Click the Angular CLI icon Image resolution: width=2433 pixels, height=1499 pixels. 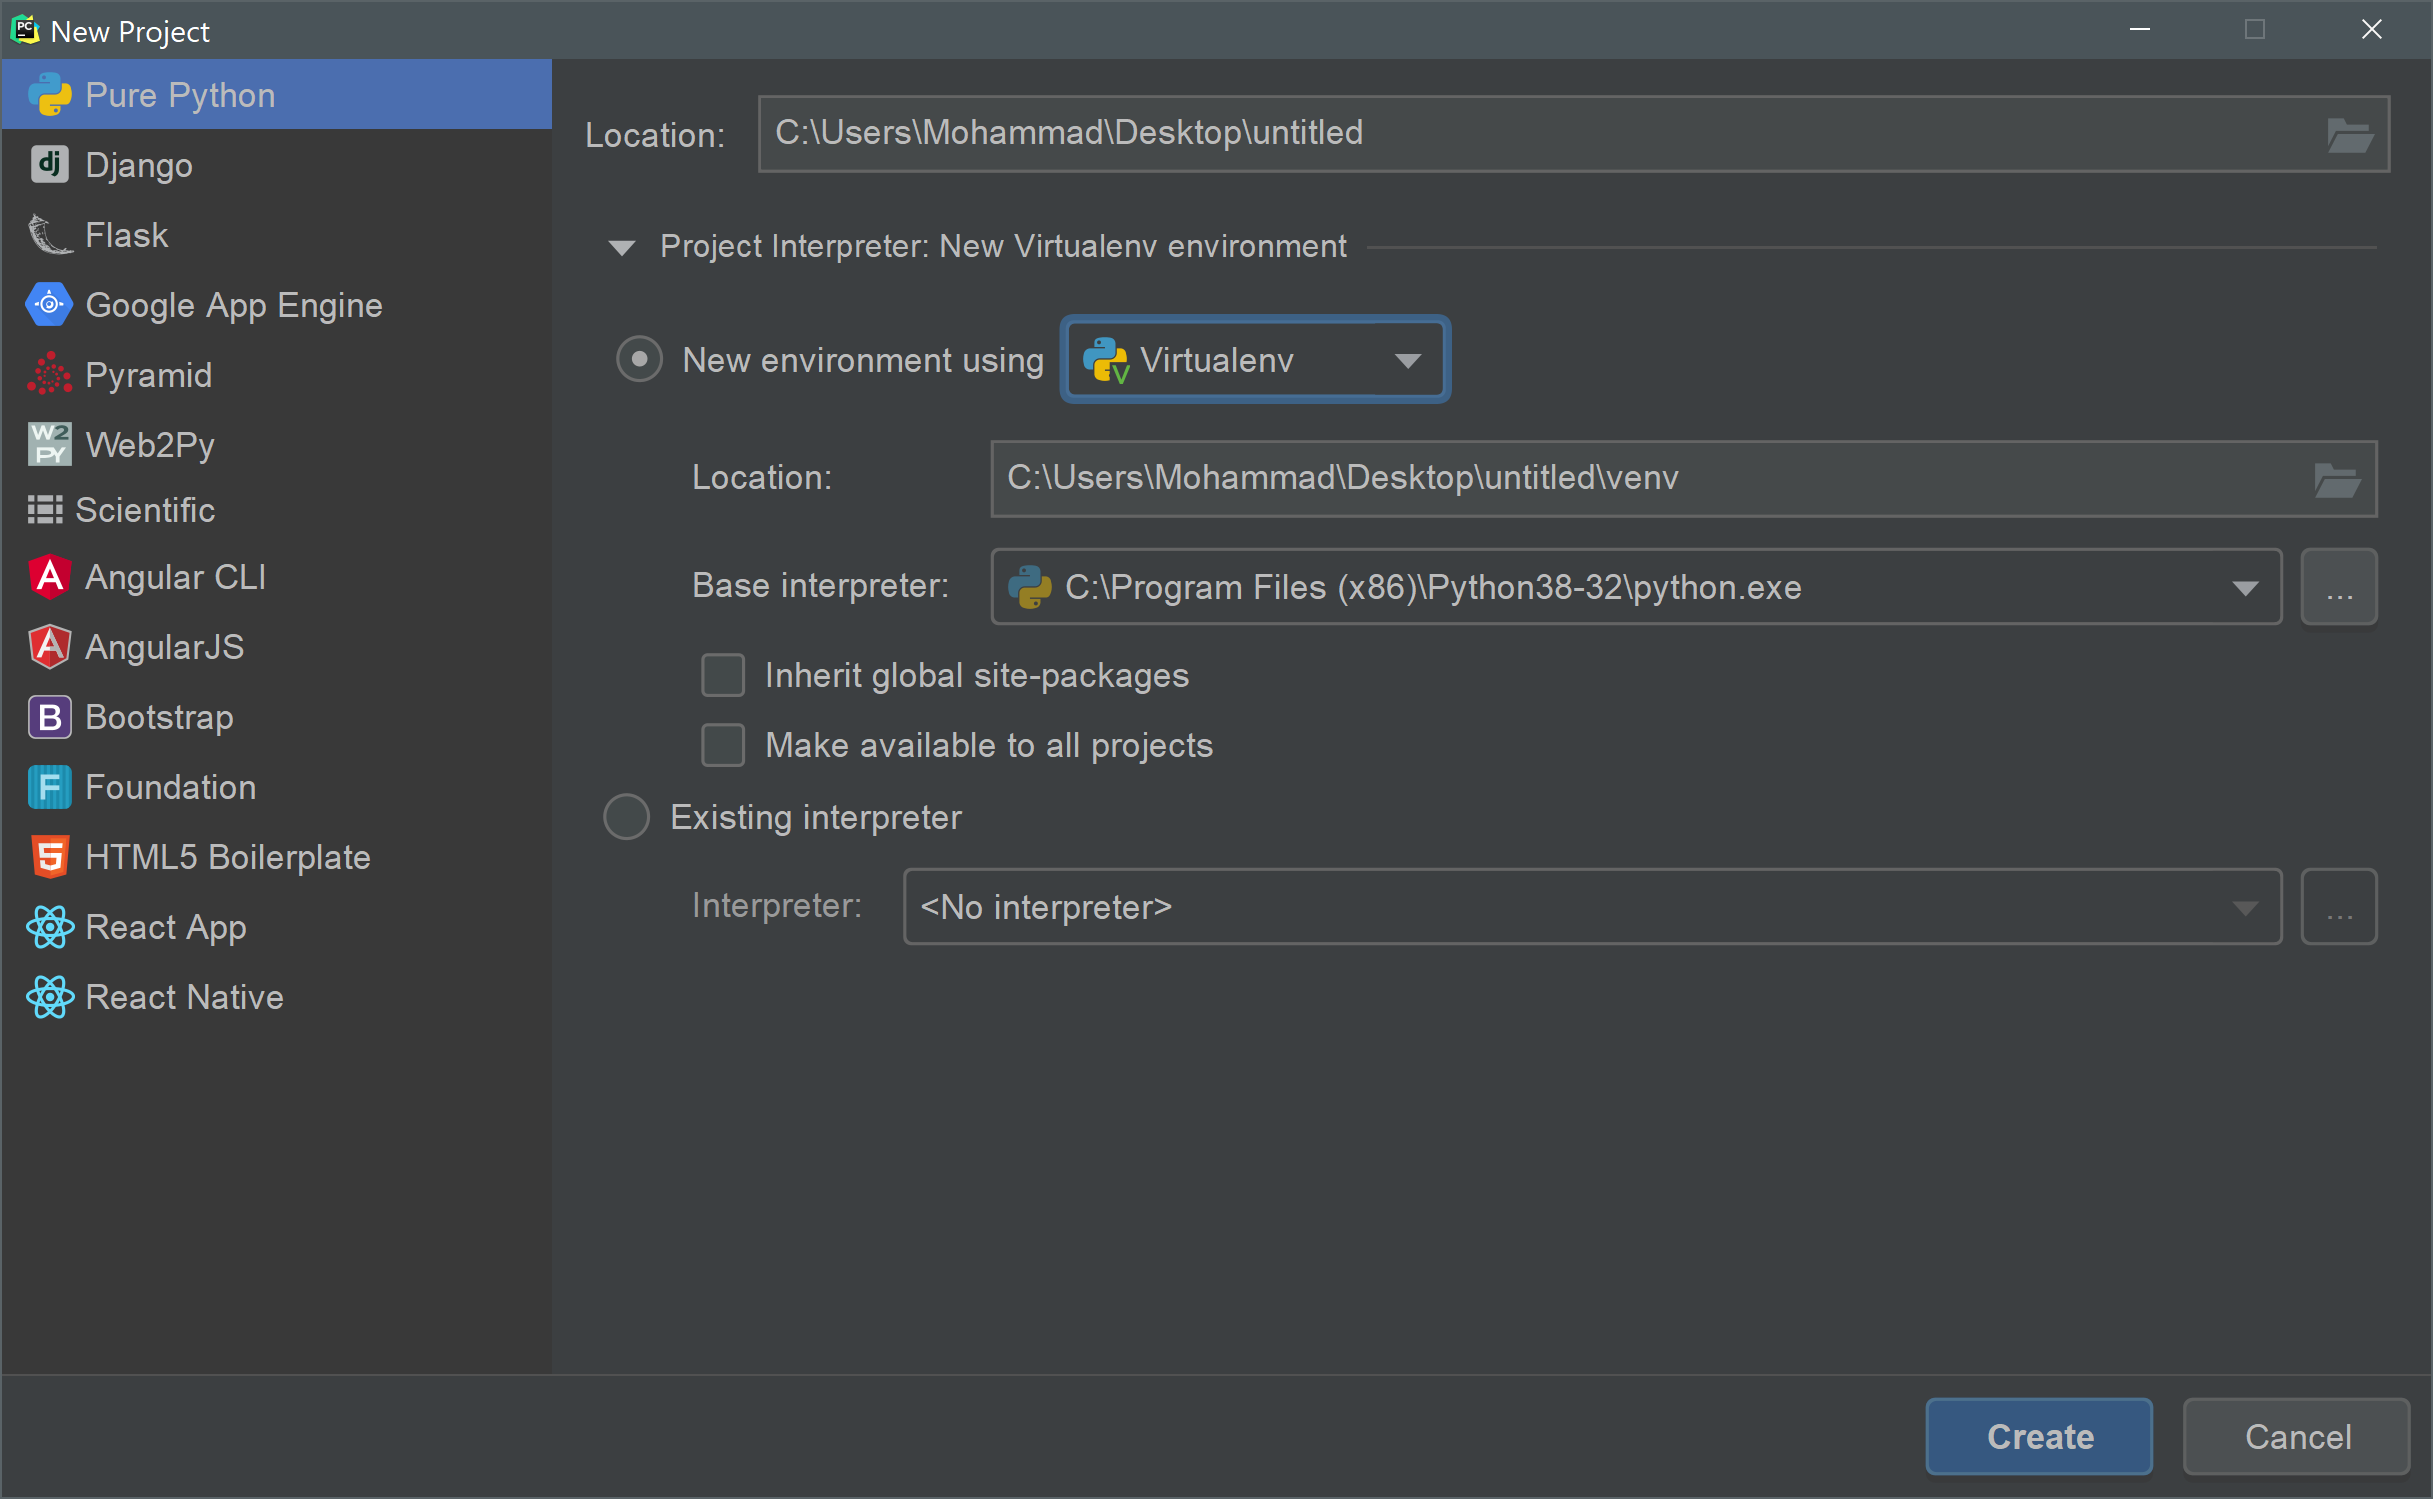(x=49, y=577)
